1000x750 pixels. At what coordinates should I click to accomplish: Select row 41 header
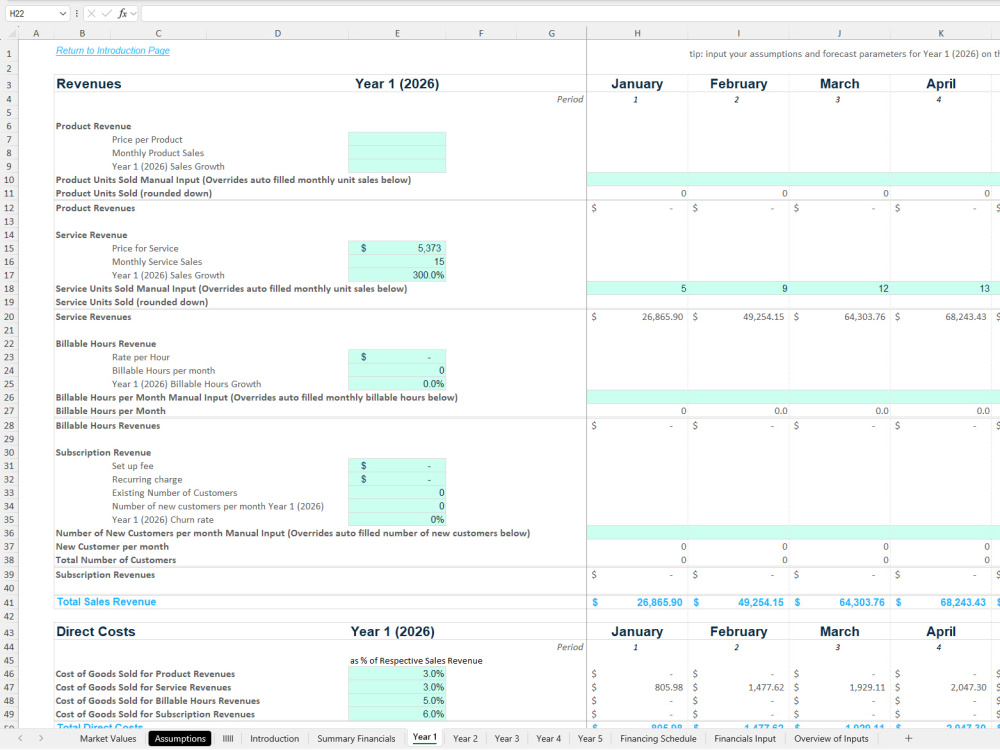[9, 602]
